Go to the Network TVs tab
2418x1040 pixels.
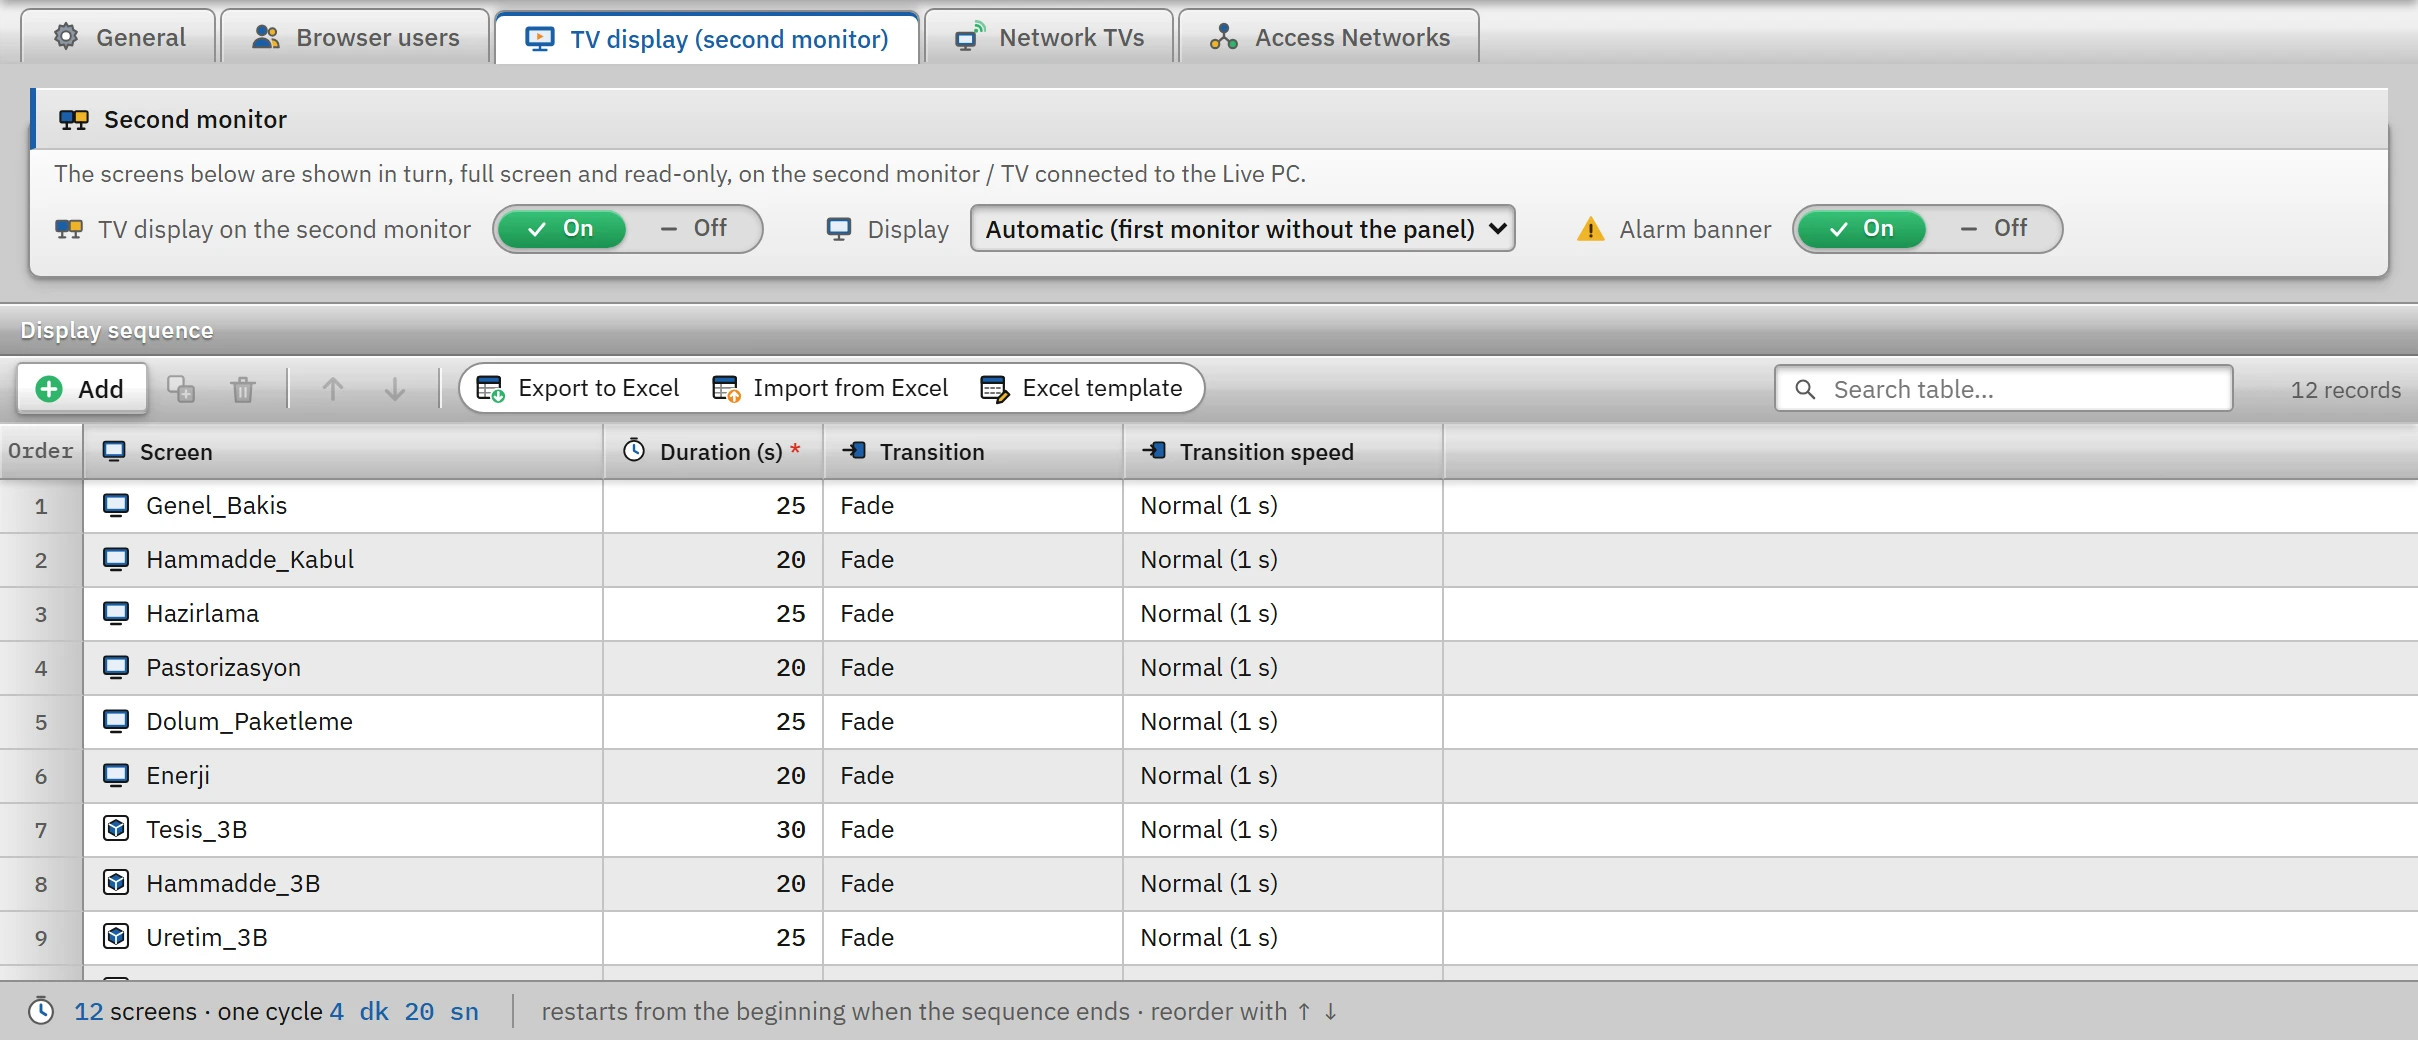coord(1049,37)
